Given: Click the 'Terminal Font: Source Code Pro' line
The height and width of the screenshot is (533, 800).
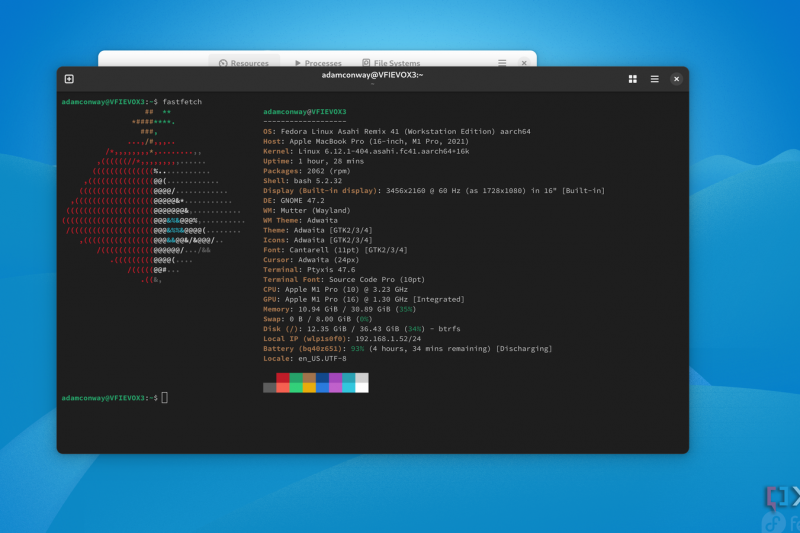Looking at the screenshot, I should [344, 280].
